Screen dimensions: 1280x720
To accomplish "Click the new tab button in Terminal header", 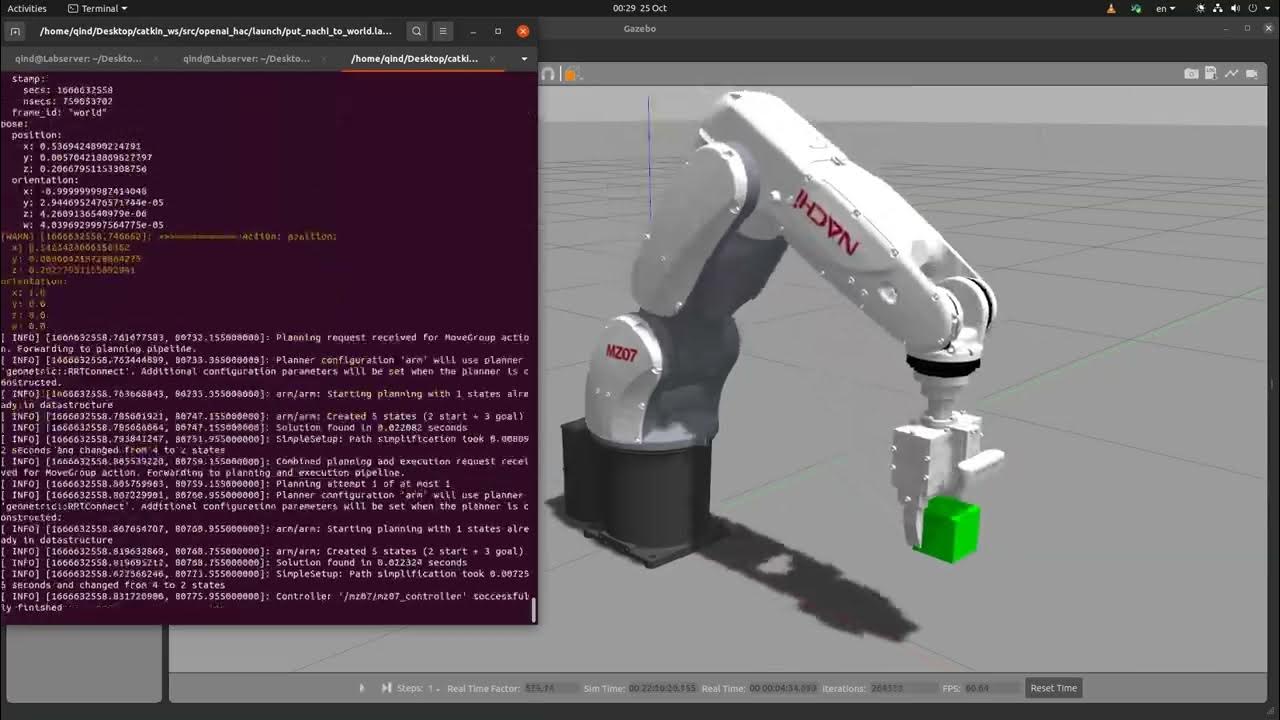I will (15, 31).
